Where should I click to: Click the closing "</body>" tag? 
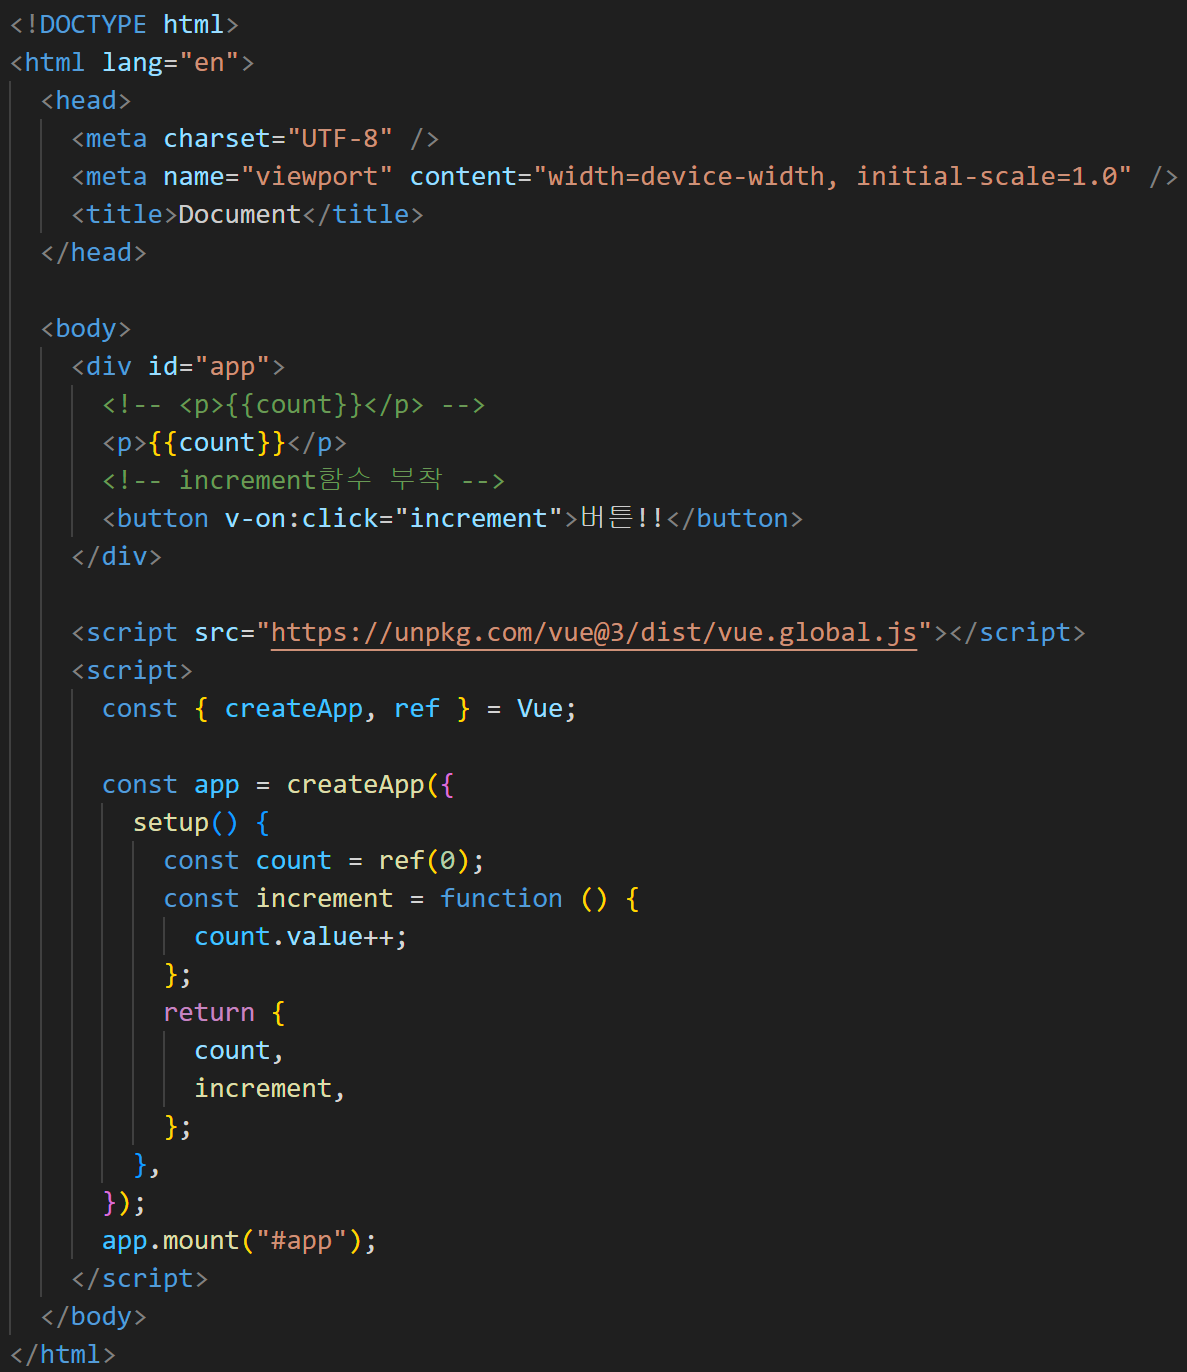(94, 1317)
